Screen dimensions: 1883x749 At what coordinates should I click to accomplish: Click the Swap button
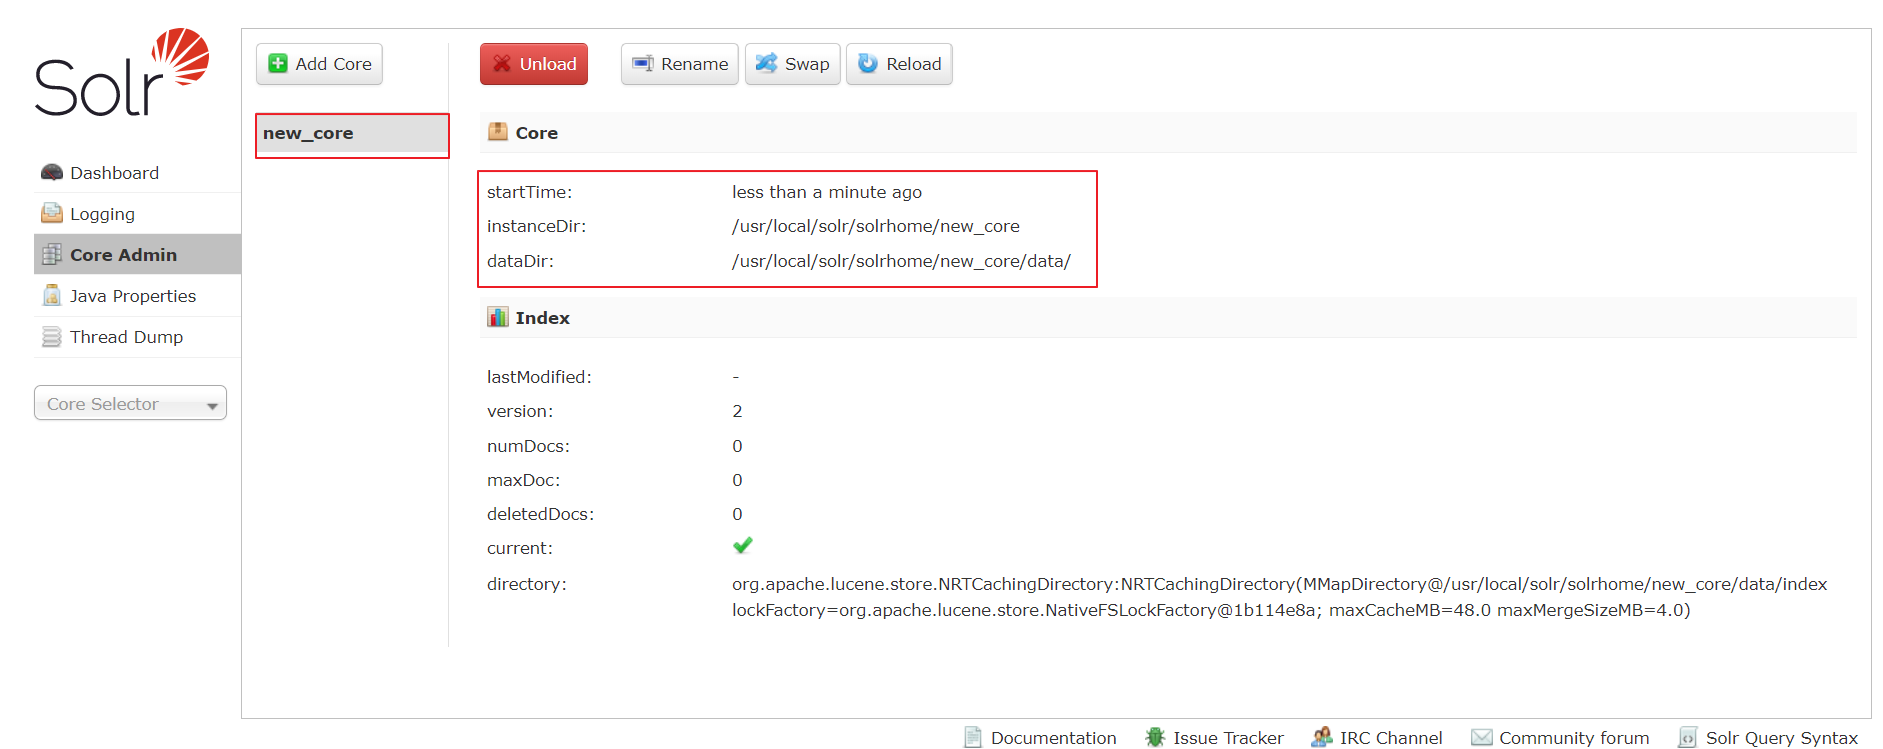(792, 63)
